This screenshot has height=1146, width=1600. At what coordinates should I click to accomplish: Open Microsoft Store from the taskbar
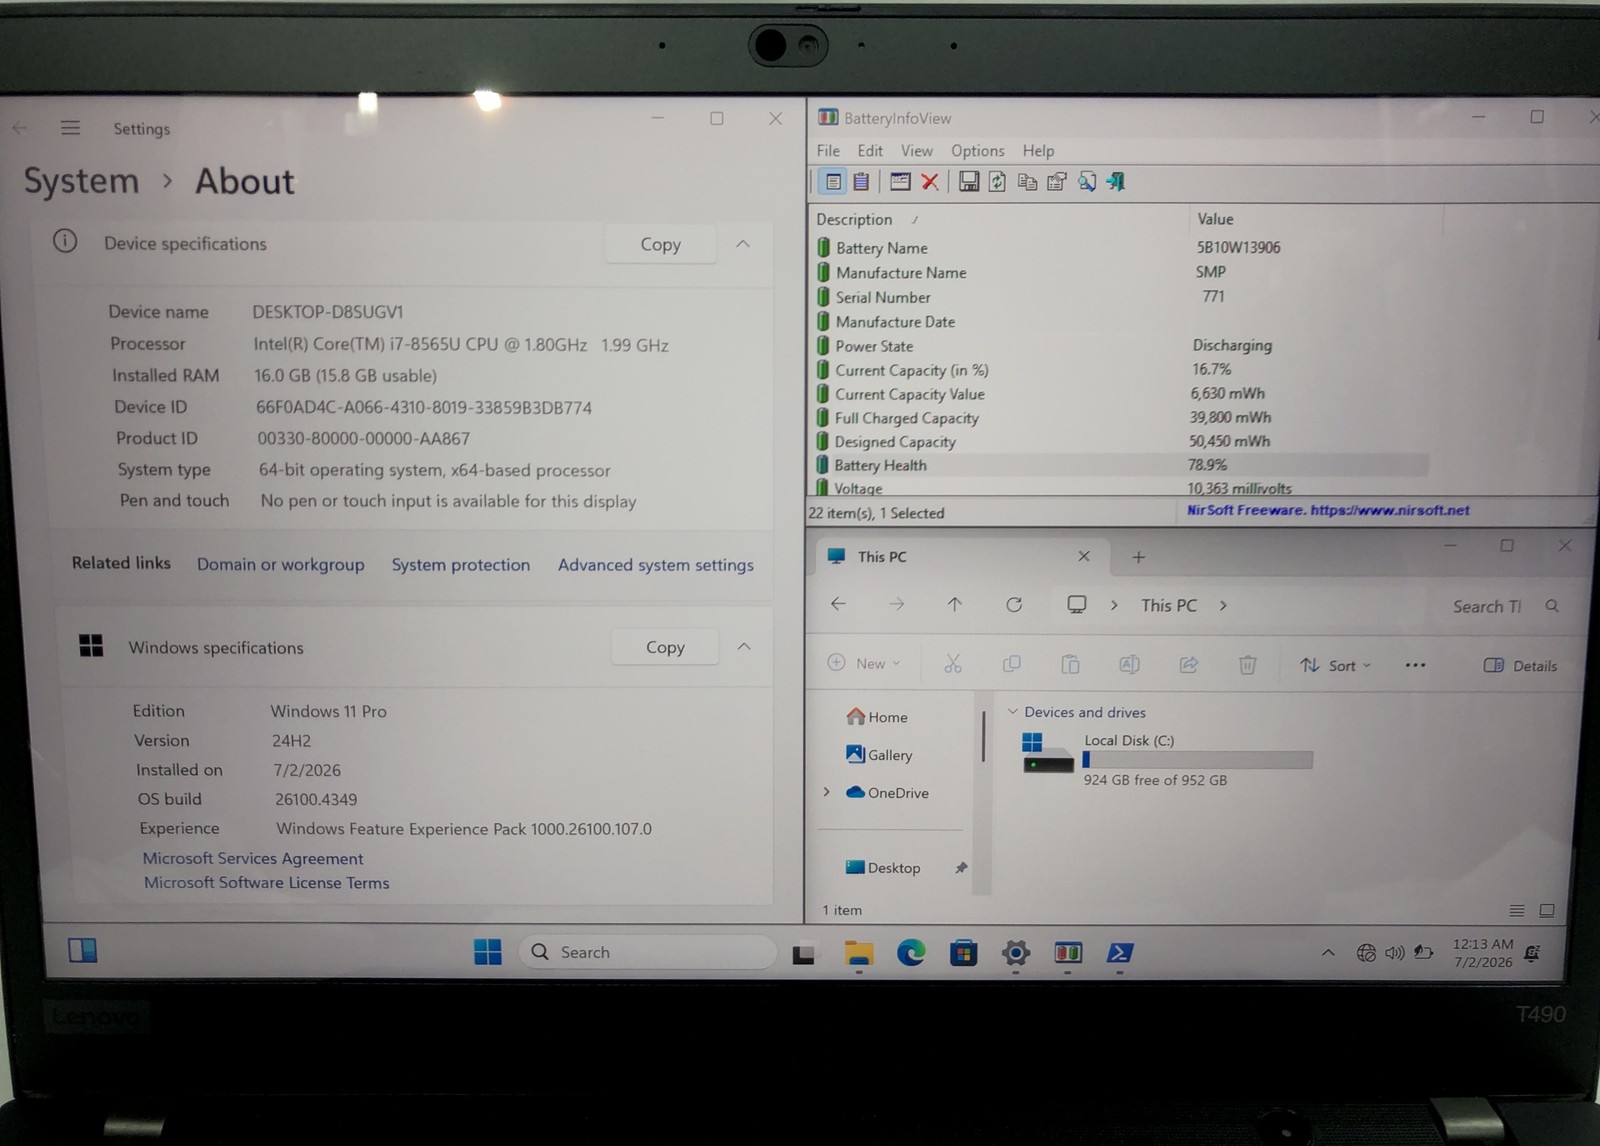click(x=963, y=953)
